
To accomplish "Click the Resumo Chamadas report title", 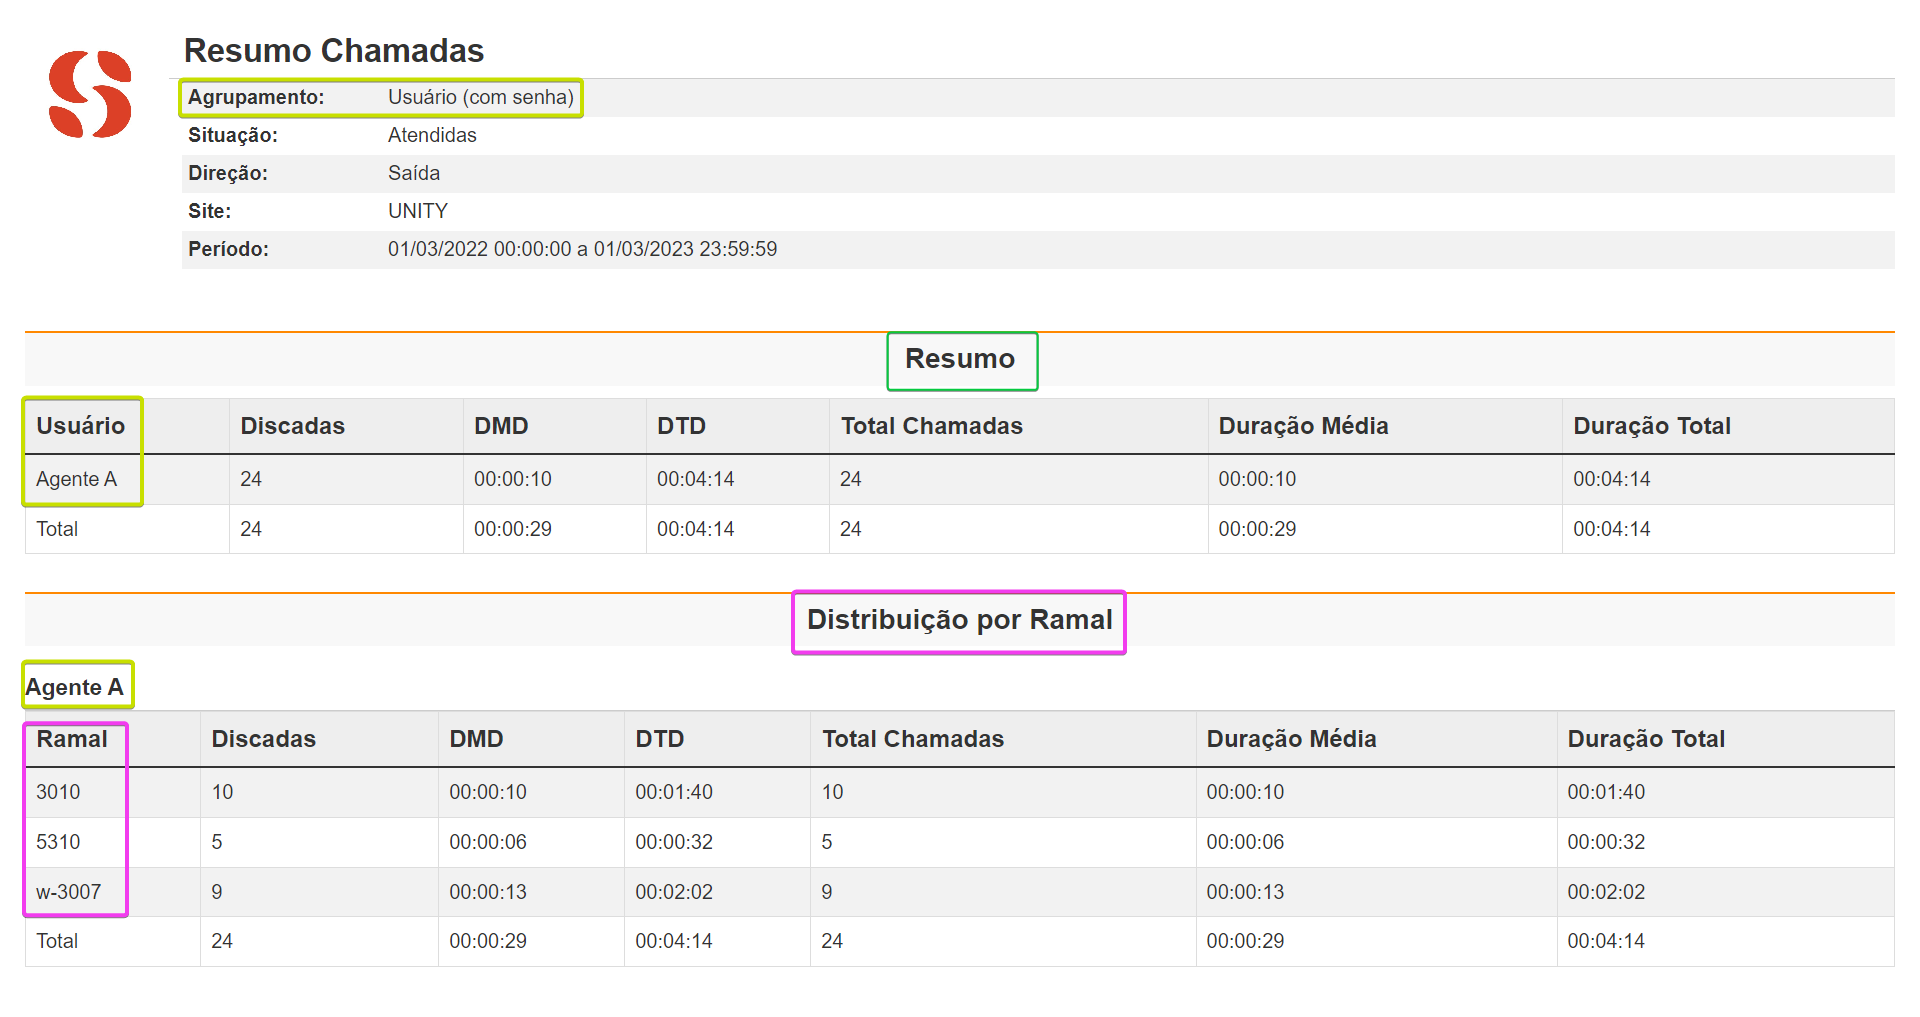I will (x=333, y=50).
